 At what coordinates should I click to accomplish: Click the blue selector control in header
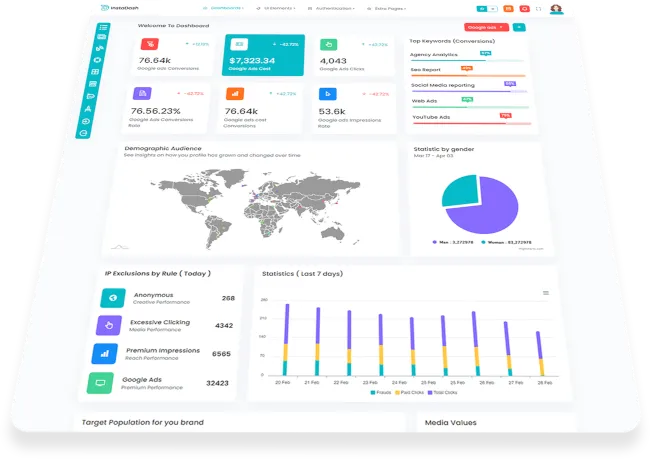(487, 9)
